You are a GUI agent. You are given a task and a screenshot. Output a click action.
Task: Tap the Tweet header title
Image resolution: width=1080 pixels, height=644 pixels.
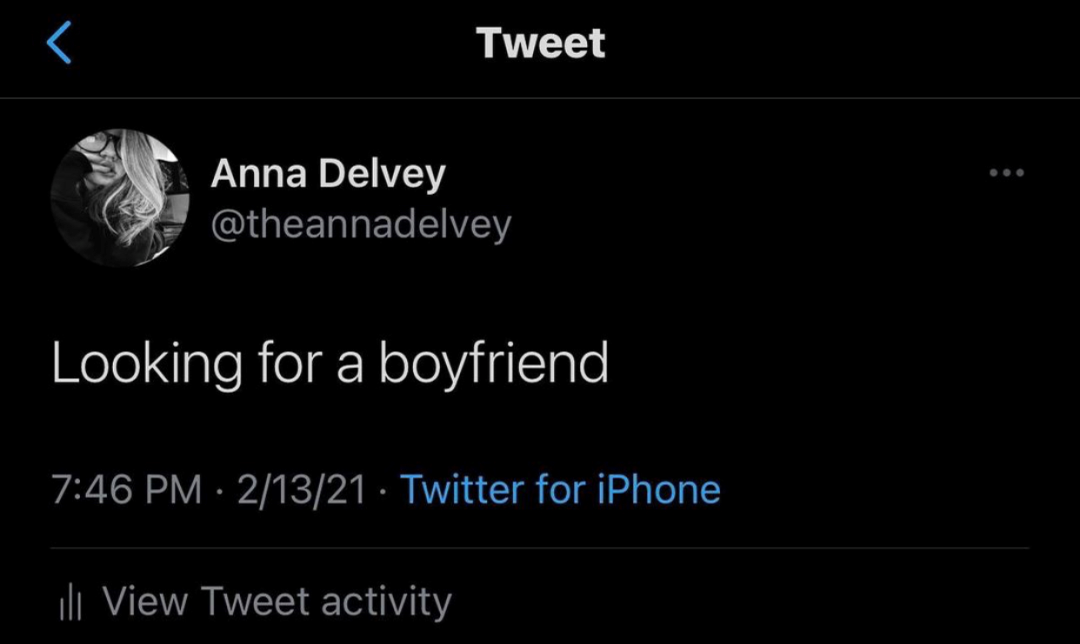click(540, 44)
